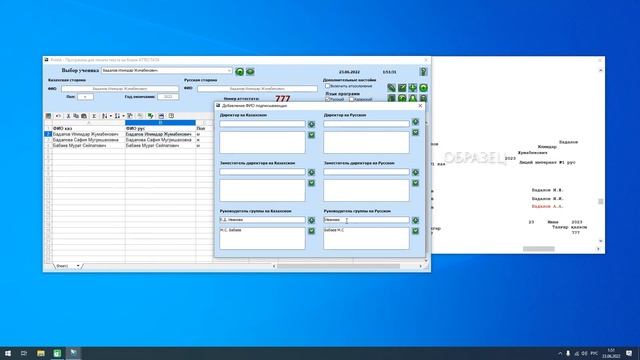640x360 pixels.
Task: Click Директор на Казахском input field
Action: [262, 124]
